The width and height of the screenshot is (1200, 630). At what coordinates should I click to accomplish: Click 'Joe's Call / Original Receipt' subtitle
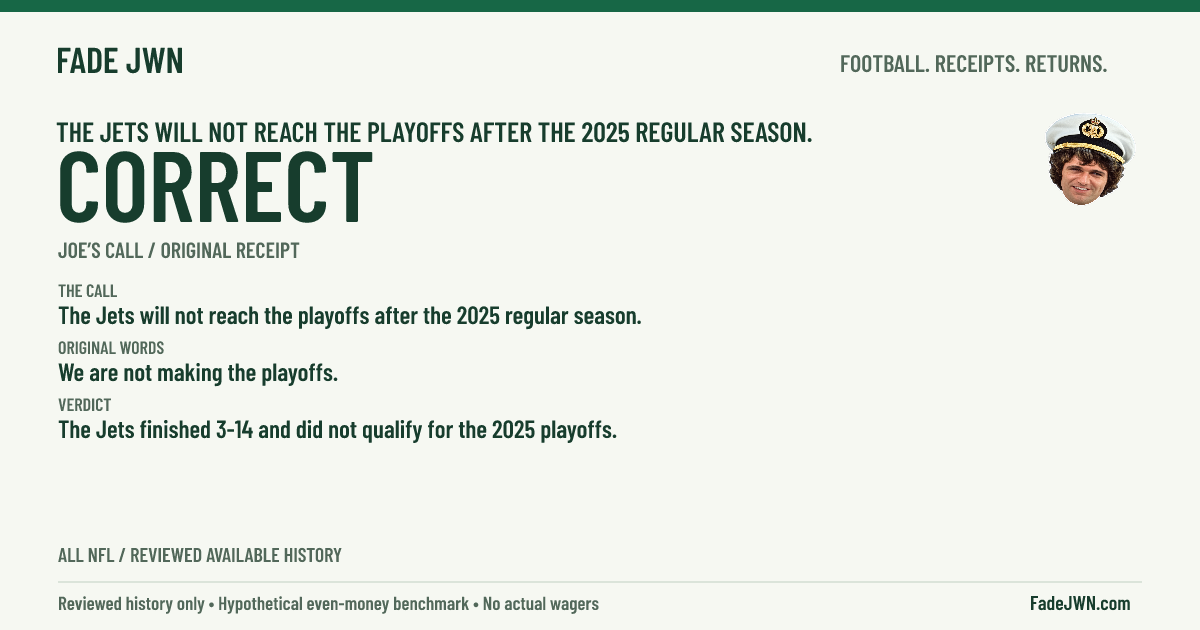click(178, 251)
